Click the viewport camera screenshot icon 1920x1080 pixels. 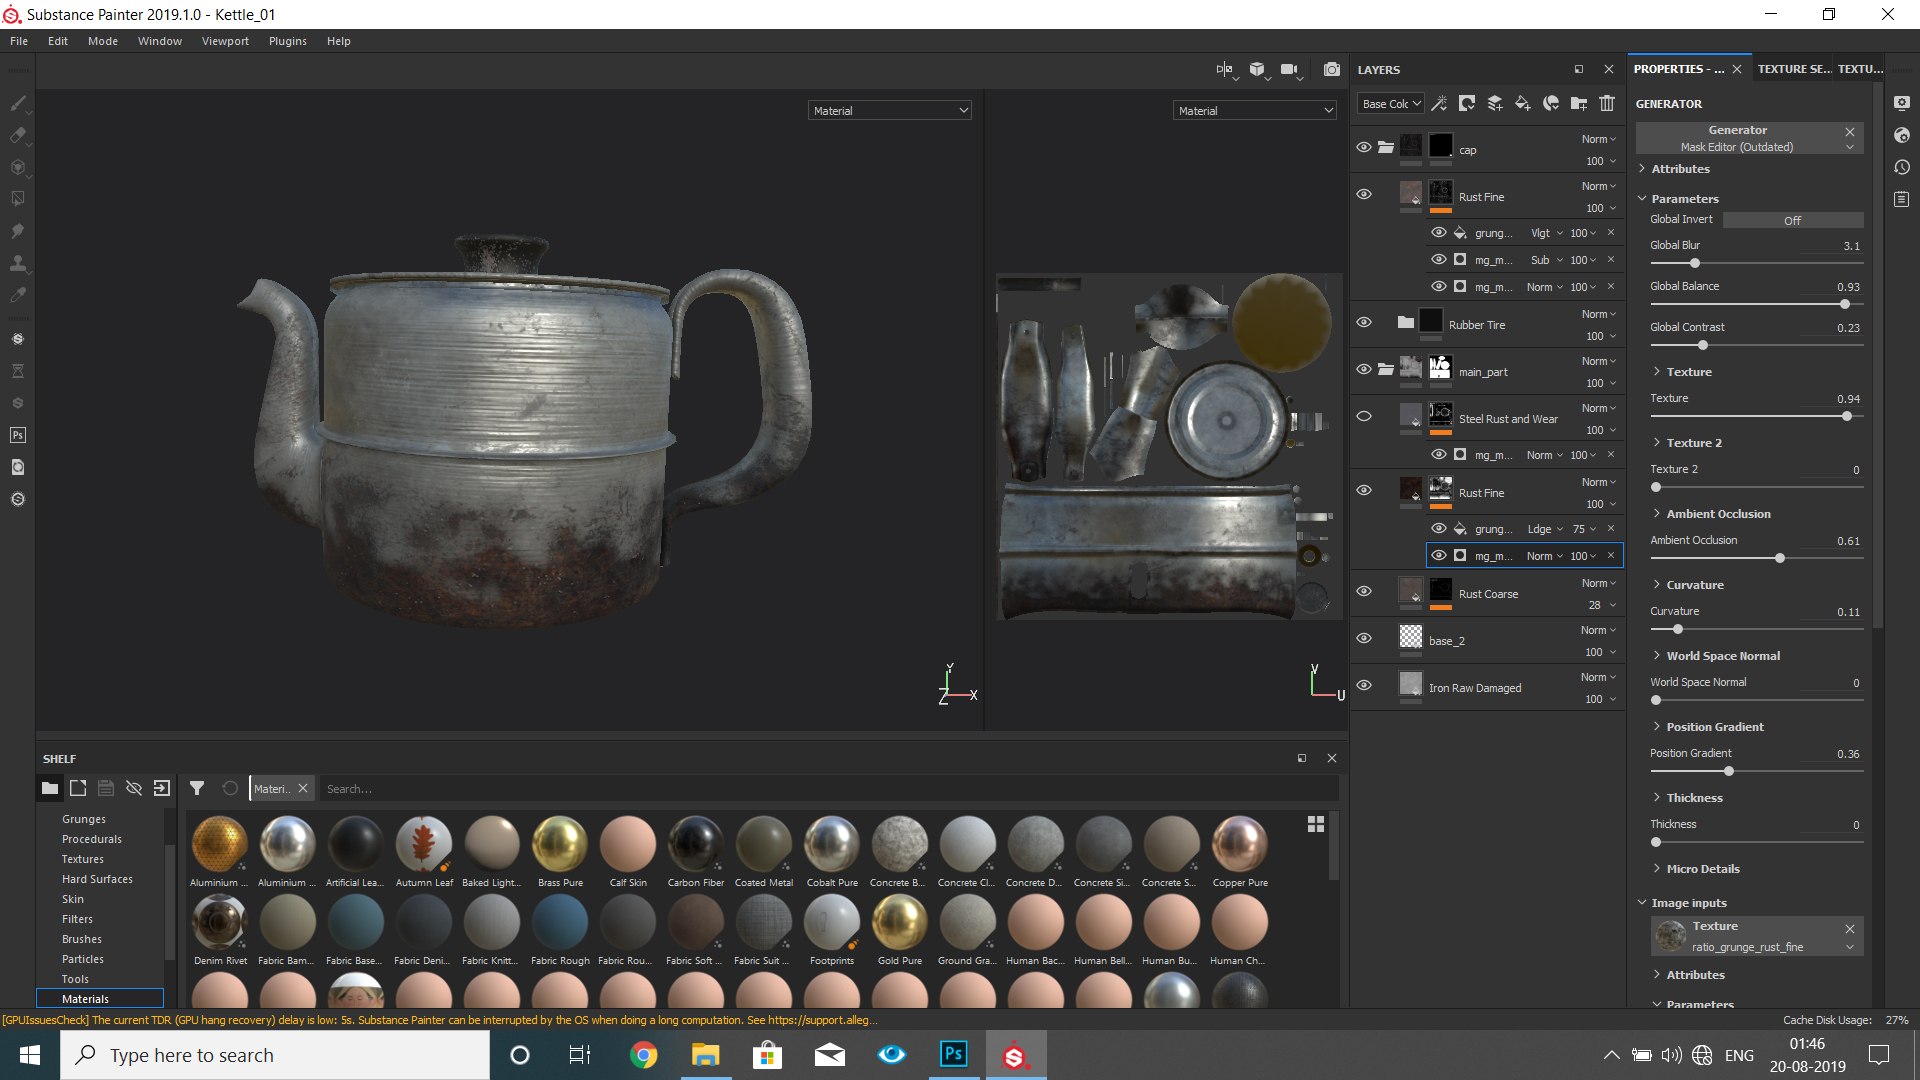(x=1331, y=69)
